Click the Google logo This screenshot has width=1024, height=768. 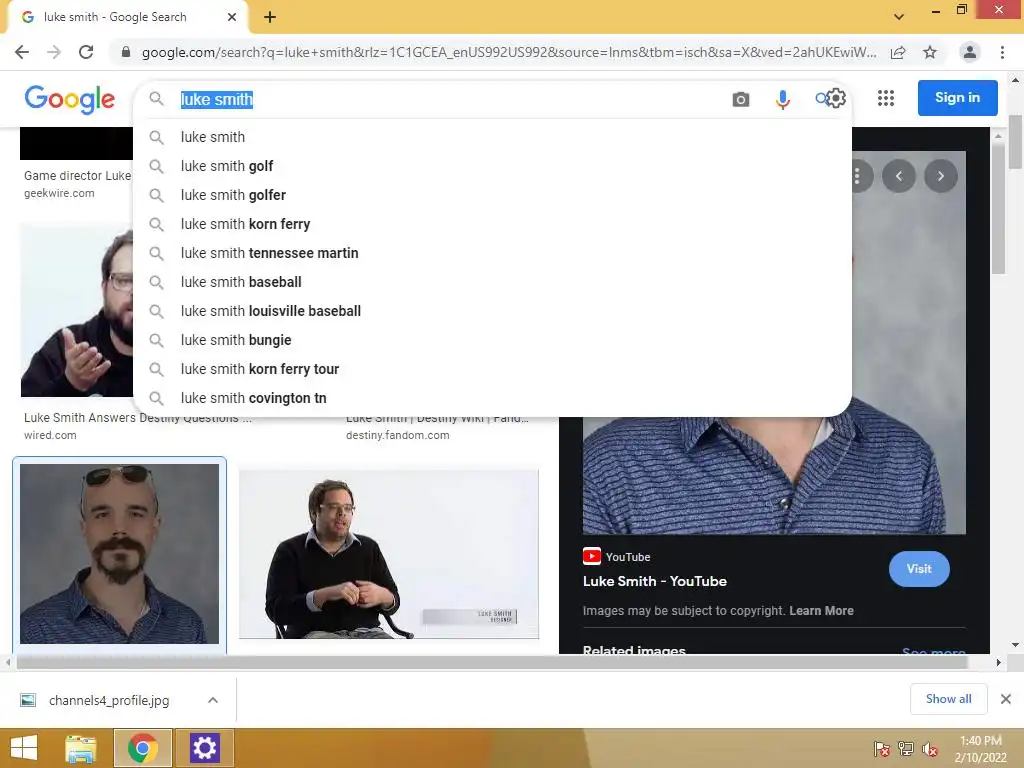point(70,99)
